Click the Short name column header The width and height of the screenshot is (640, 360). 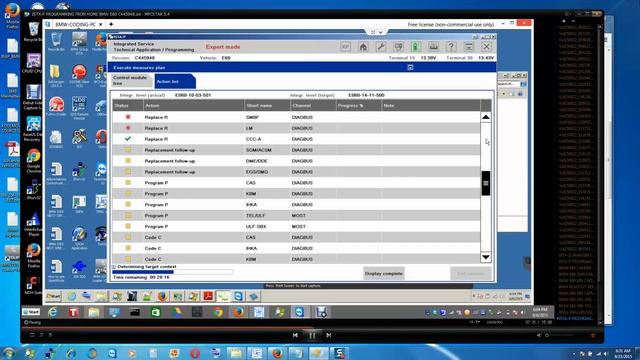point(267,106)
